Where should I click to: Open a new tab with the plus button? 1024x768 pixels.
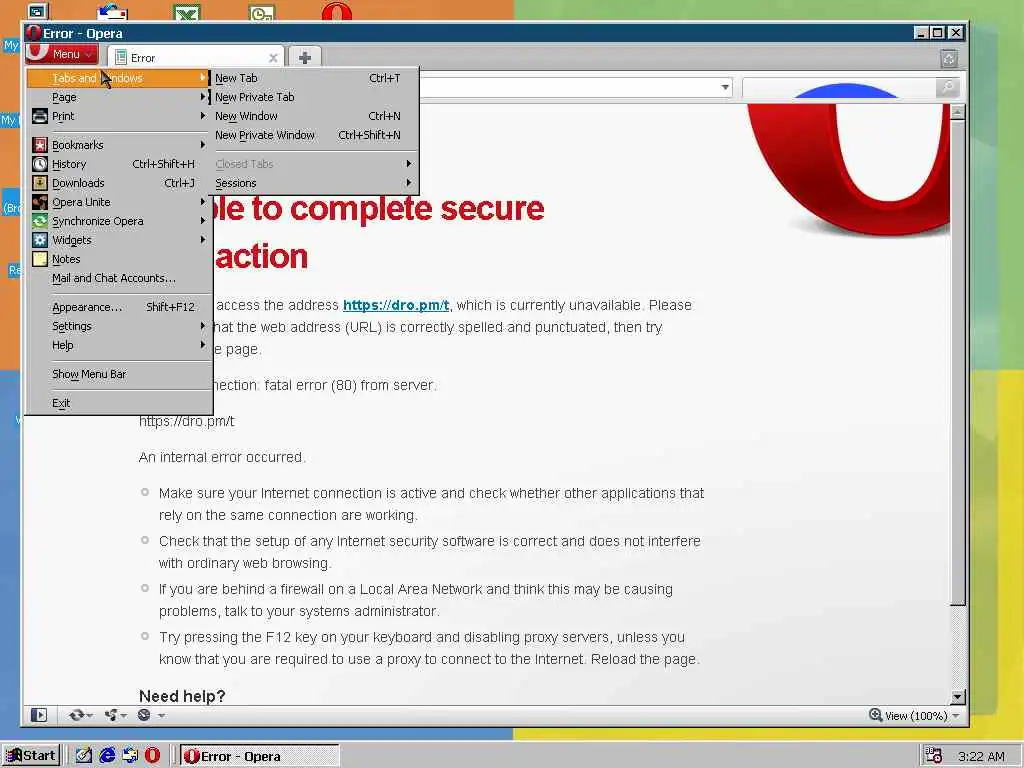304,57
